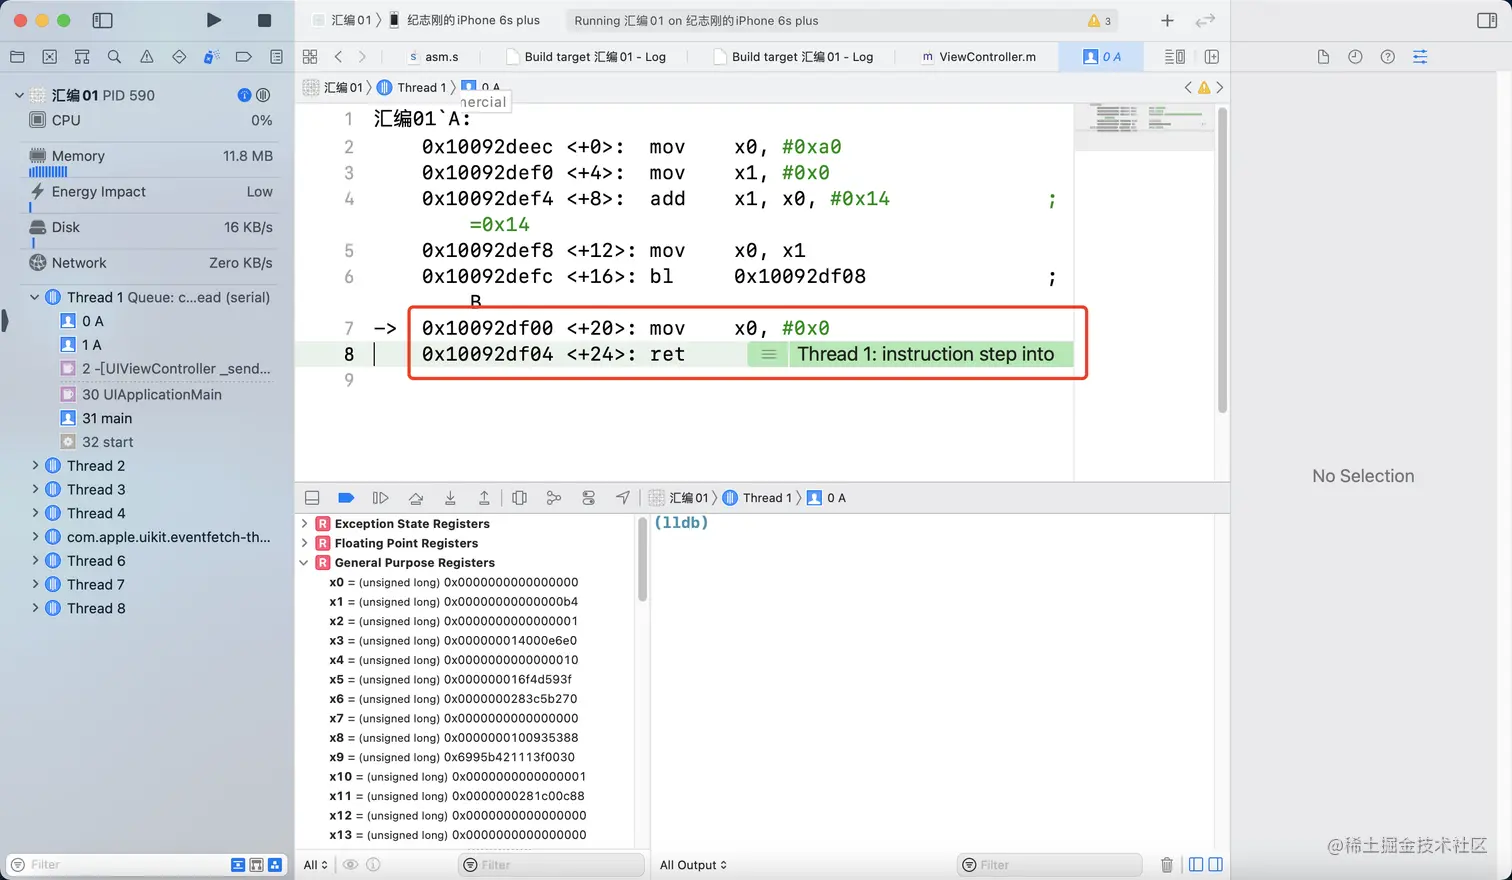The width and height of the screenshot is (1512, 880).
Task: Expand Thread 3
Action: point(35,489)
